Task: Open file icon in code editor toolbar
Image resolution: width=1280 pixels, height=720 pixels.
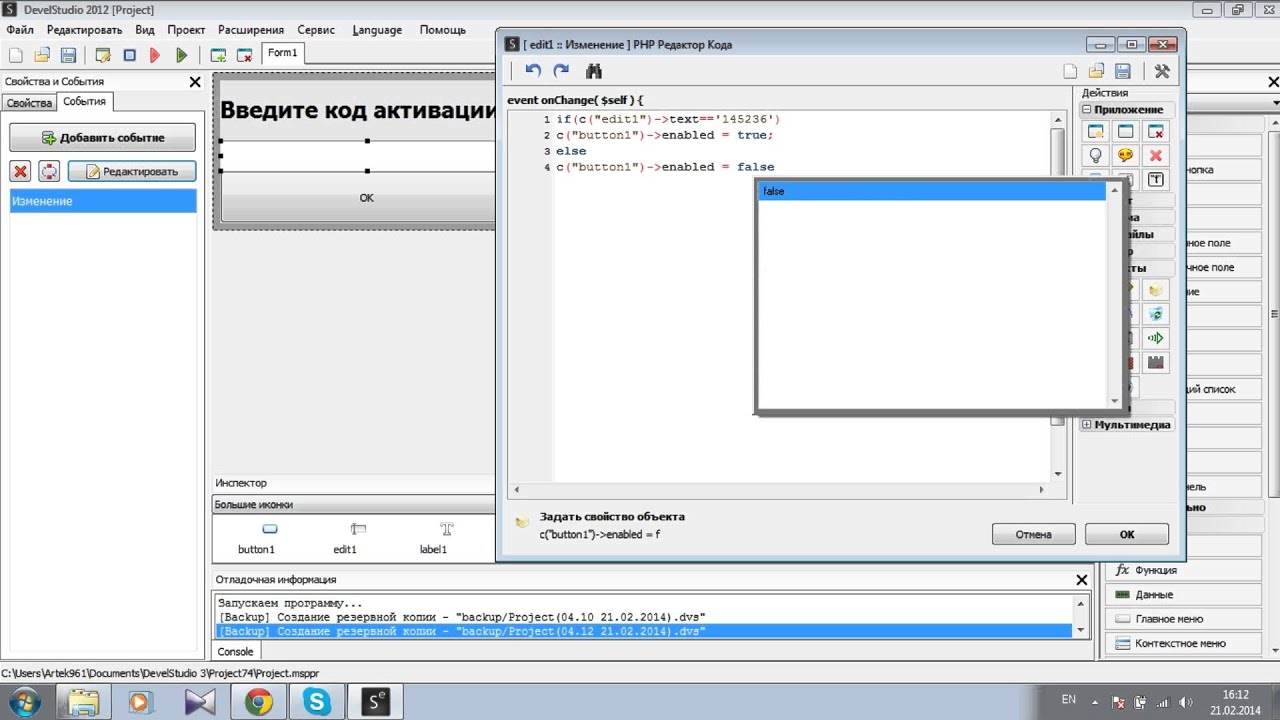Action: pos(1096,71)
